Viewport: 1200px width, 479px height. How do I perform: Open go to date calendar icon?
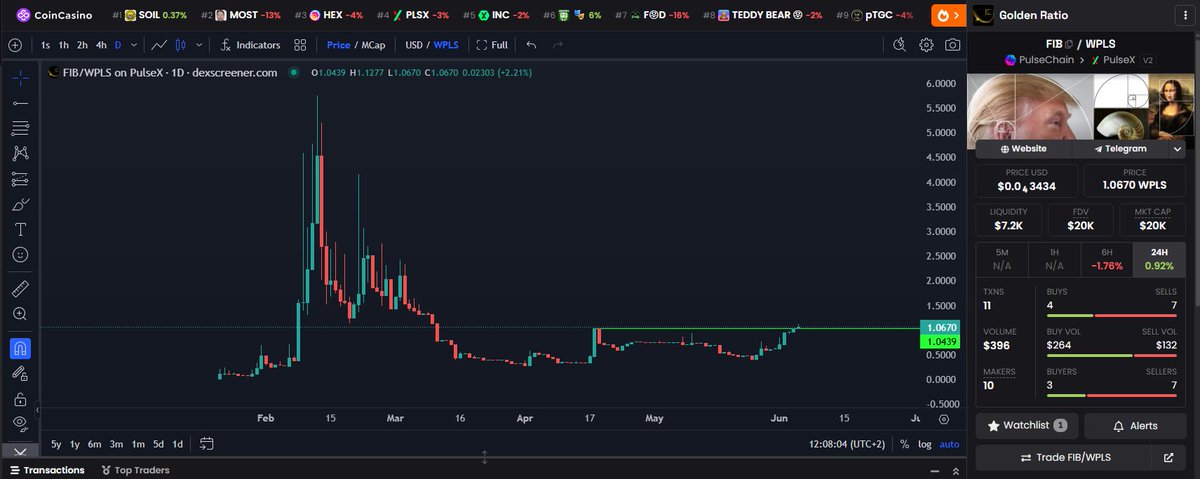tap(207, 444)
